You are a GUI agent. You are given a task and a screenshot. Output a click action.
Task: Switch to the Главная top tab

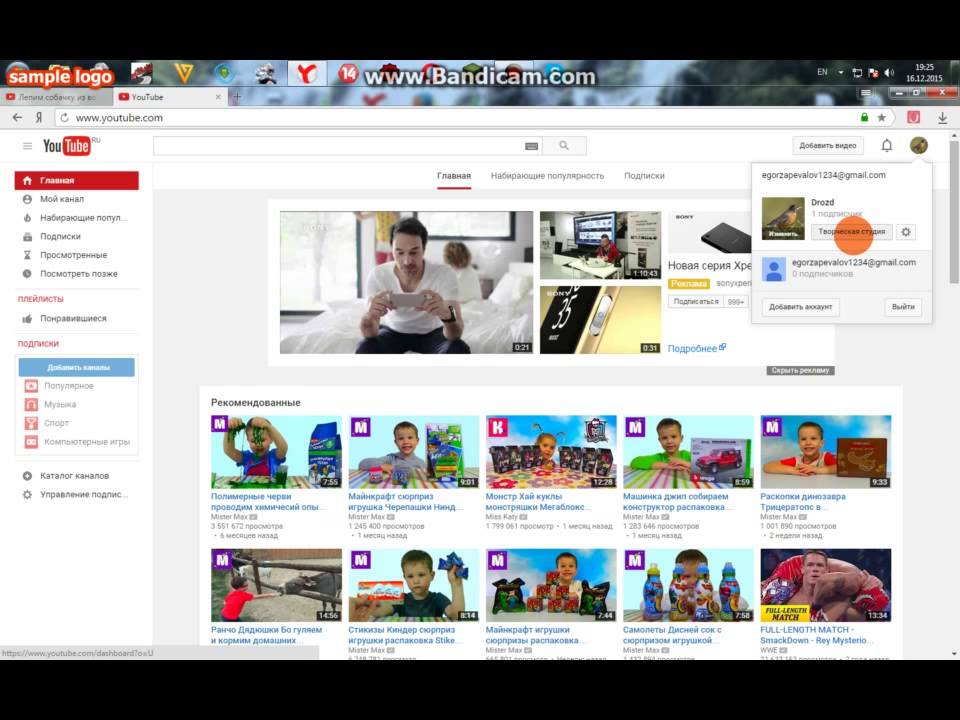[x=454, y=176]
